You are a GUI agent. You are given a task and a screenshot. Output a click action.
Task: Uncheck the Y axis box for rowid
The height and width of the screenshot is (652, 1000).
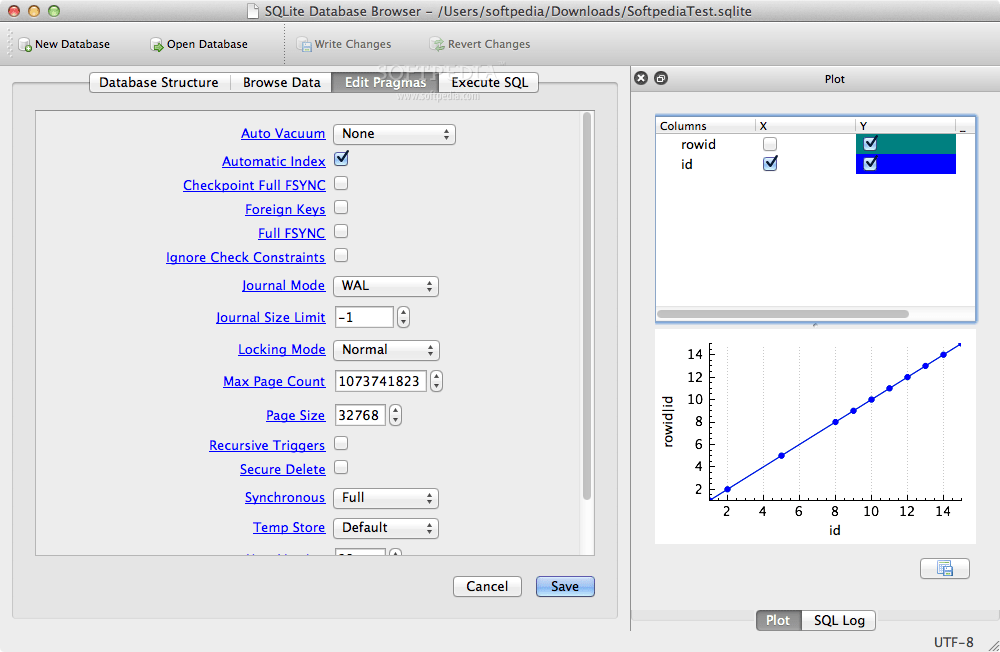click(x=870, y=144)
